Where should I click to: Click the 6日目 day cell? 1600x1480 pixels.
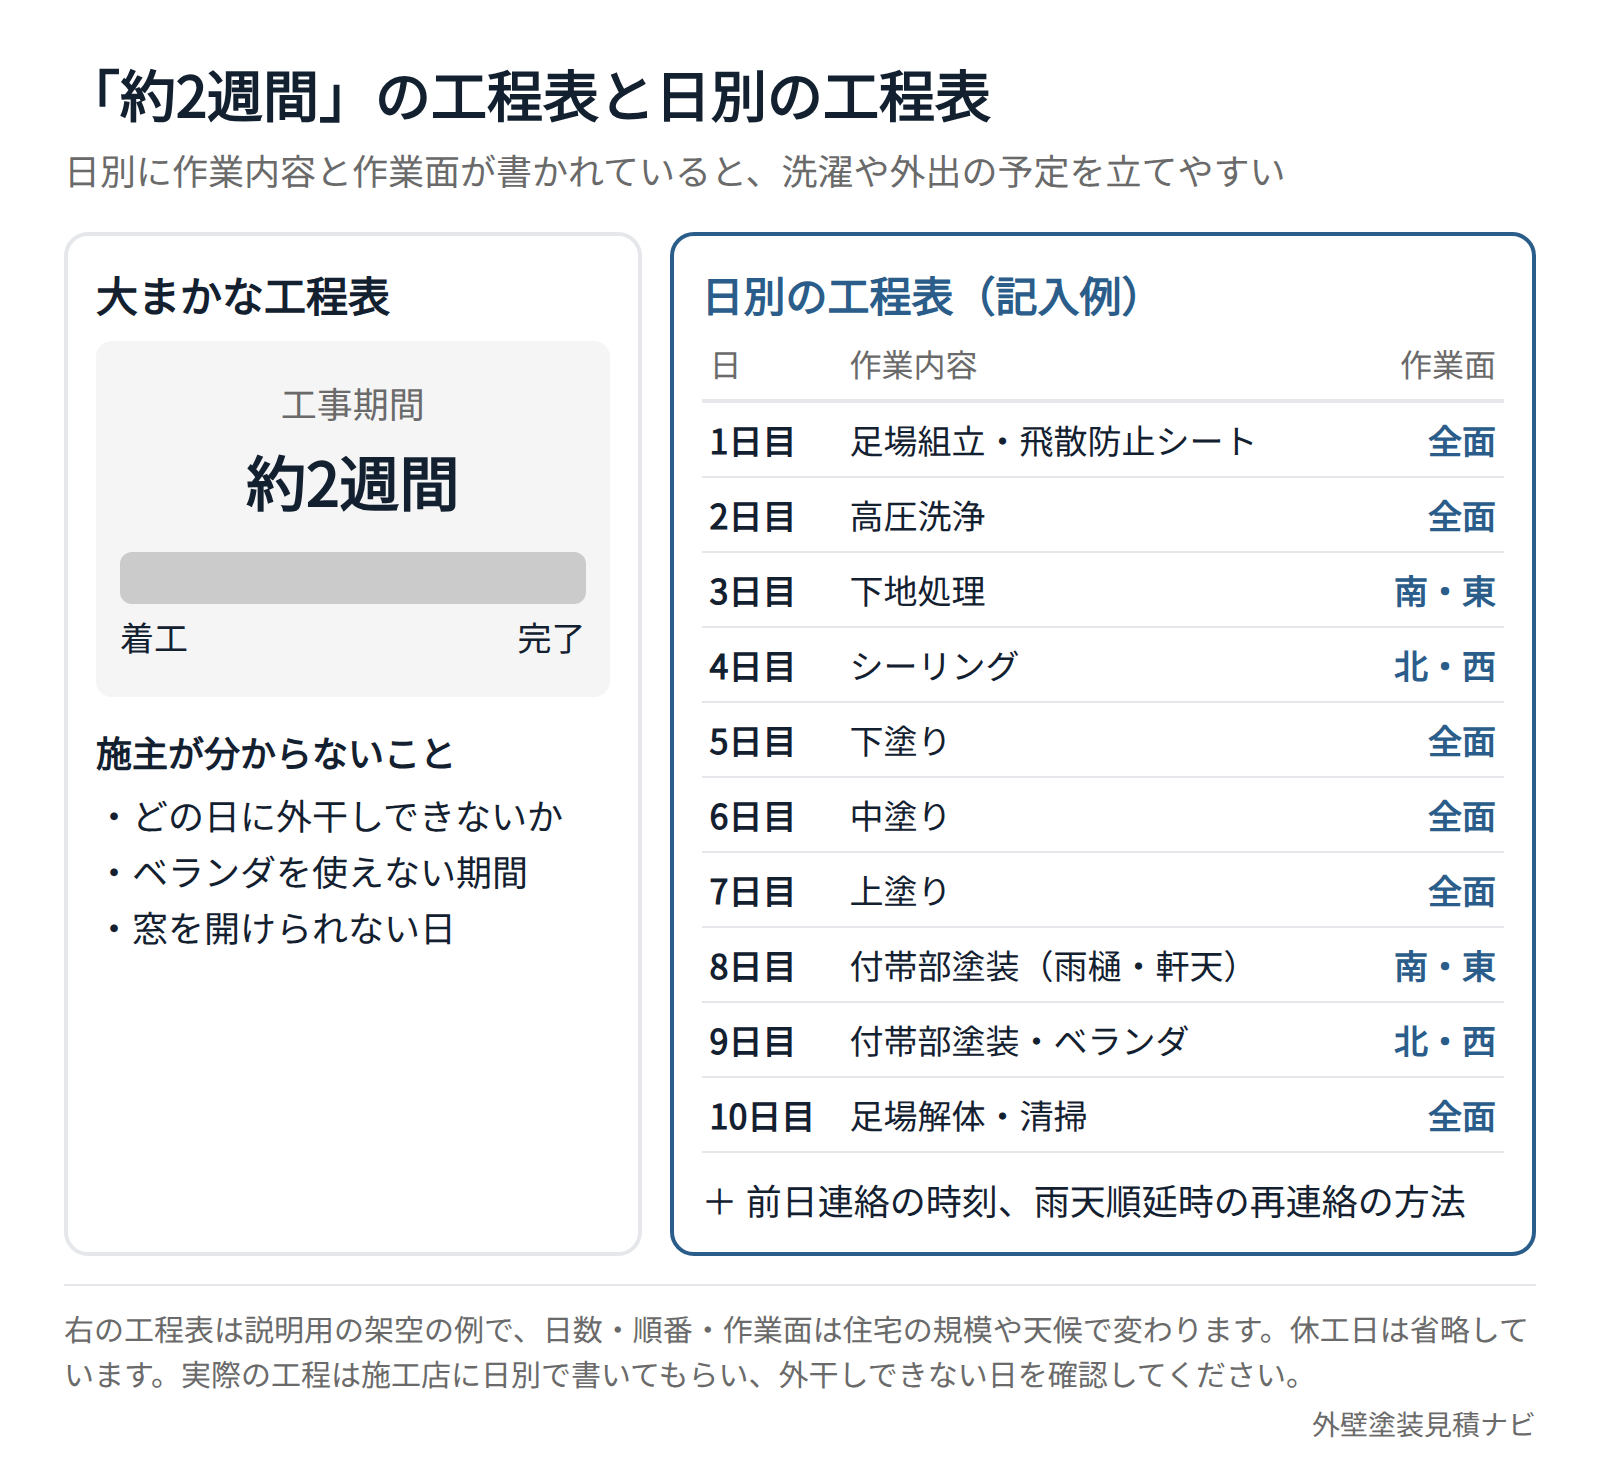tap(752, 816)
